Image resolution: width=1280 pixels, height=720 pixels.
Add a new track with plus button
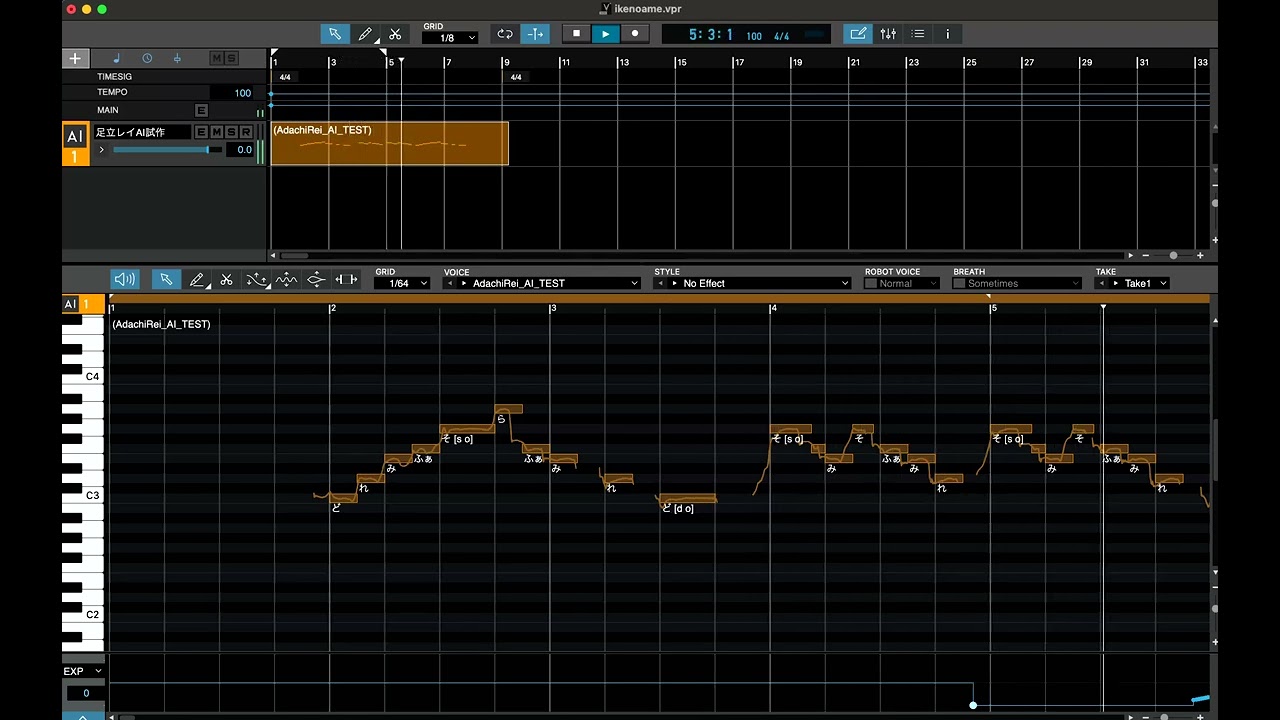click(x=75, y=58)
